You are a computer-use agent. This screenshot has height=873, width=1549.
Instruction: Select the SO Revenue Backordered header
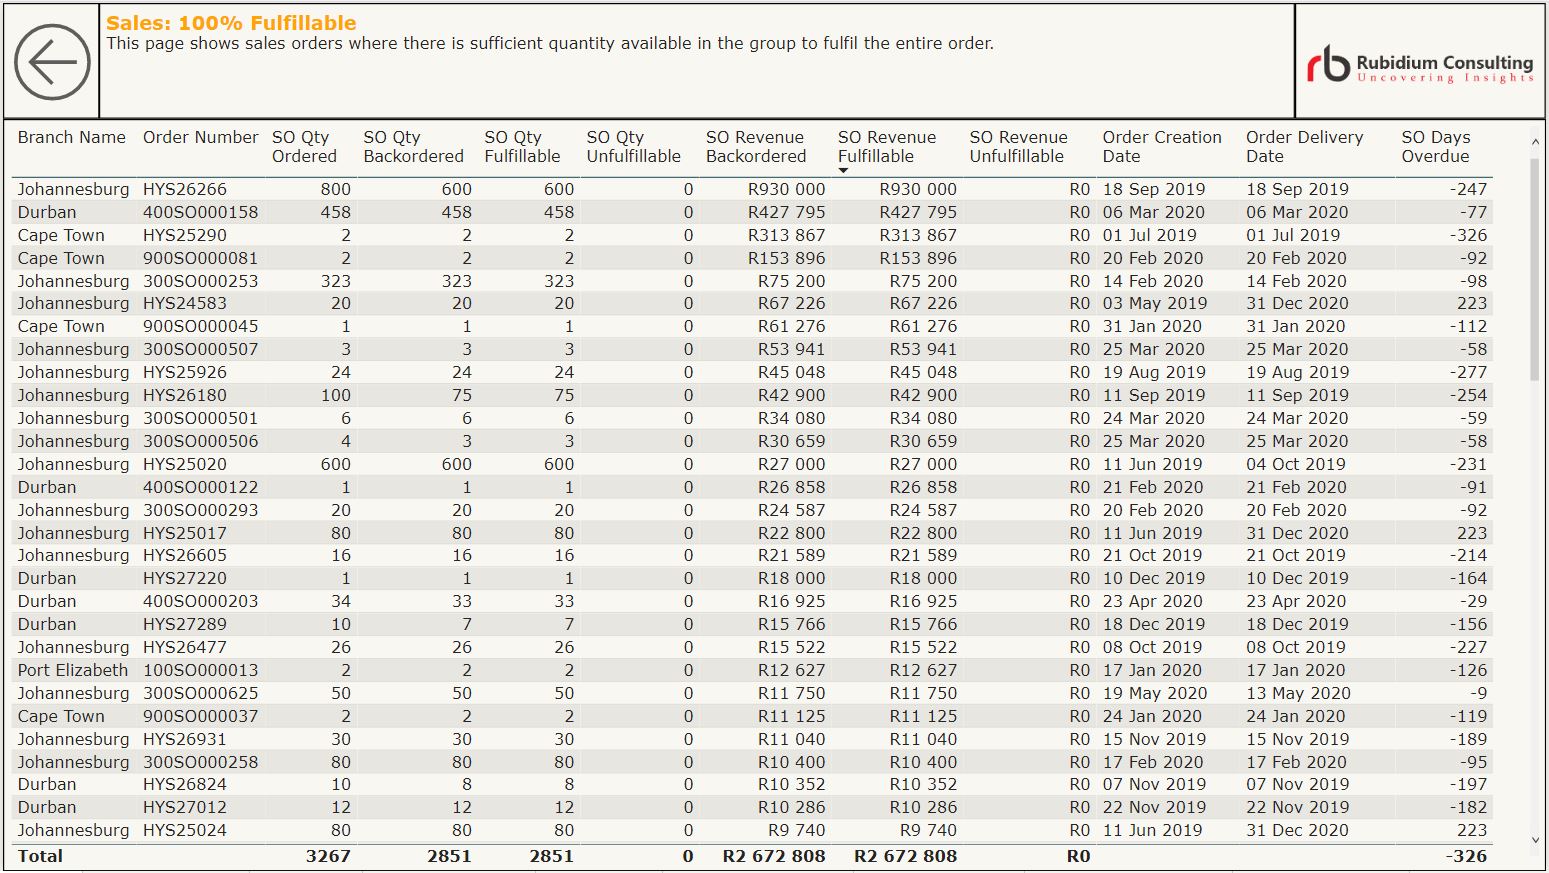[x=755, y=147]
